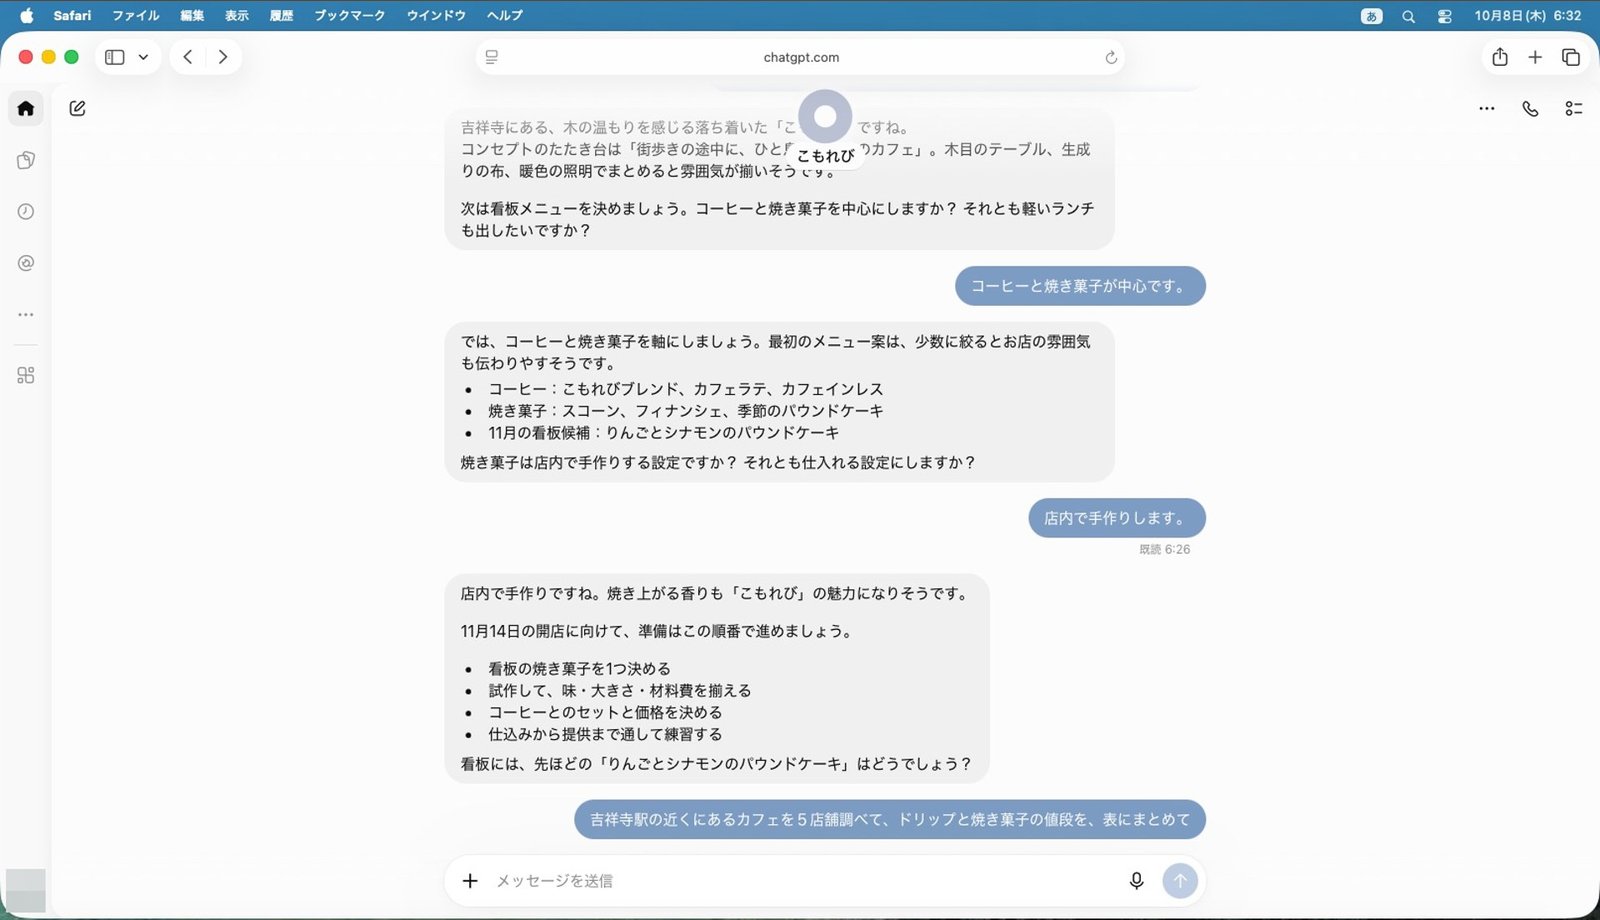Screen dimensions: 1600x920
Task: Open the ファイル menu
Action: pos(136,15)
